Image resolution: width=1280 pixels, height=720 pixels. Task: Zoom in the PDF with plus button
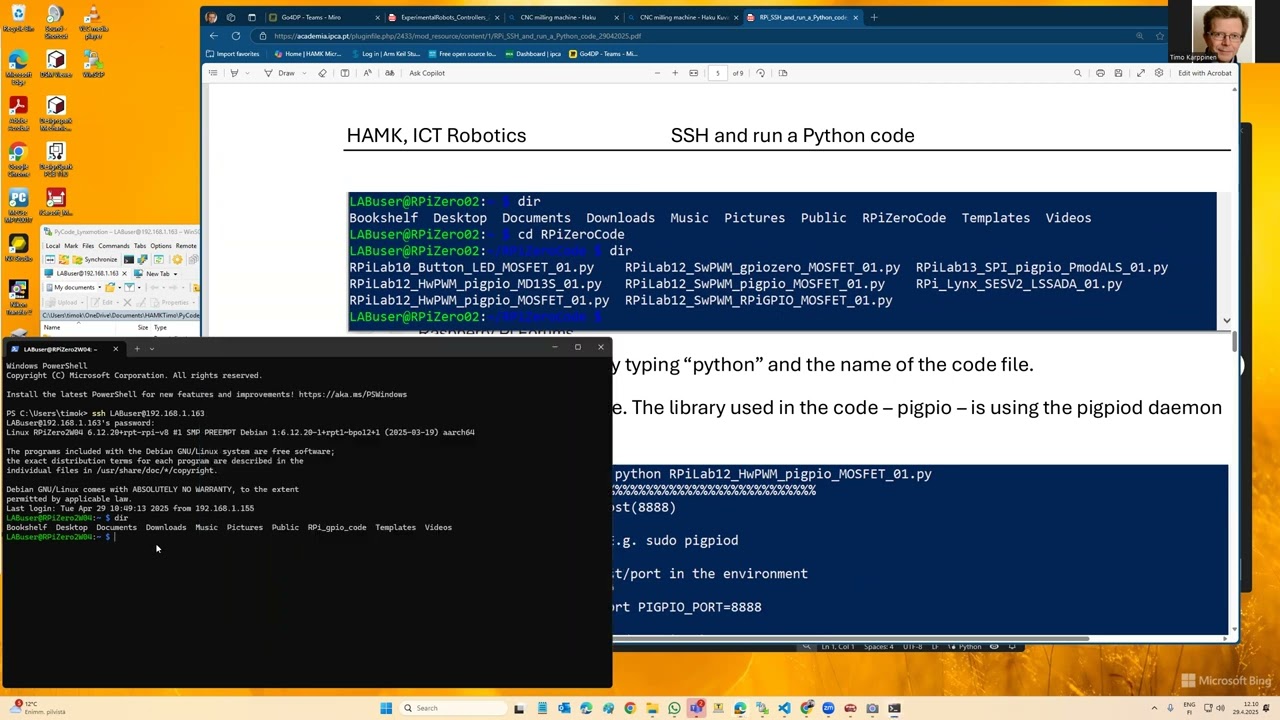coord(675,73)
